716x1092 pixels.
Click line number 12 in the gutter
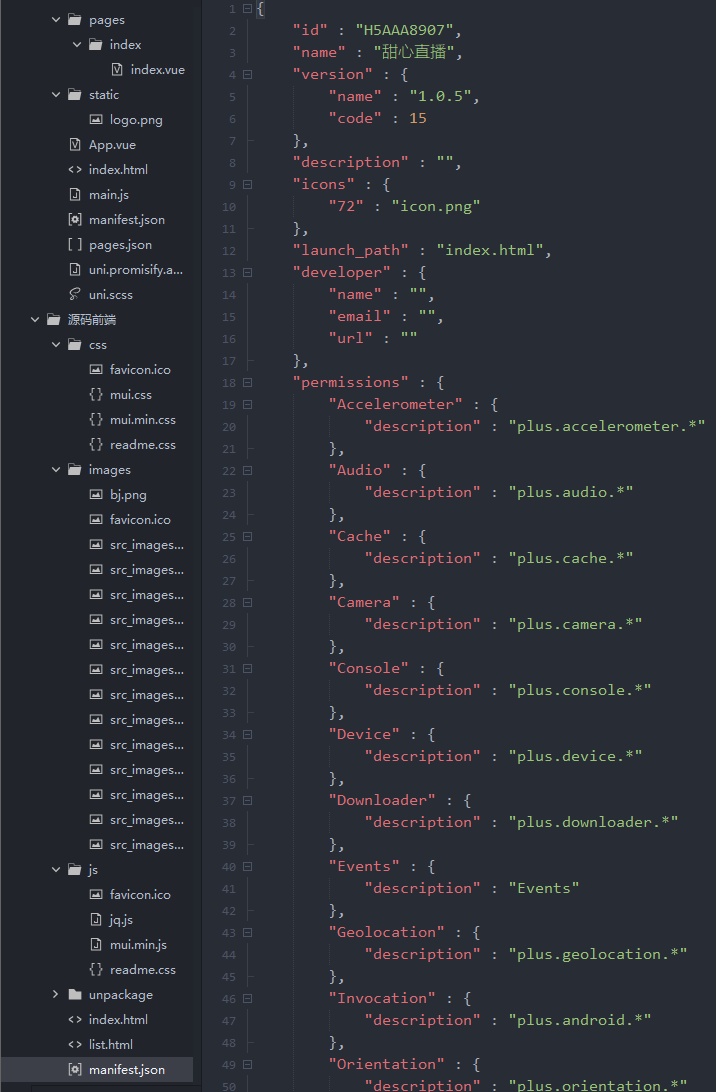(230, 250)
